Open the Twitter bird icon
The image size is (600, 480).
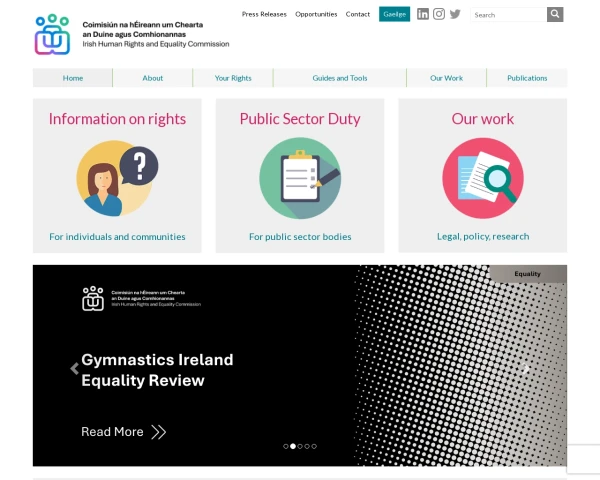[x=455, y=14]
